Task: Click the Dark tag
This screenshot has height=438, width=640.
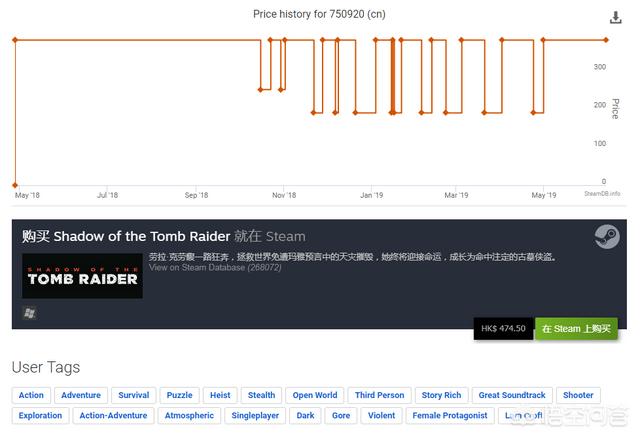Action: tap(305, 416)
